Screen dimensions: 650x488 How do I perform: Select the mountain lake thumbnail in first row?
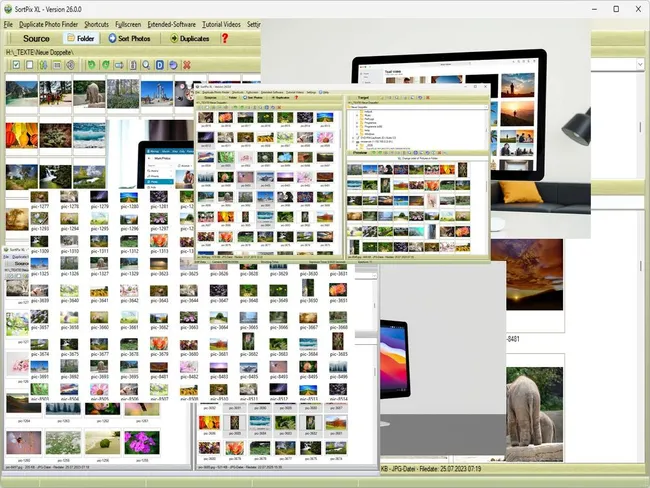[x=22, y=93]
